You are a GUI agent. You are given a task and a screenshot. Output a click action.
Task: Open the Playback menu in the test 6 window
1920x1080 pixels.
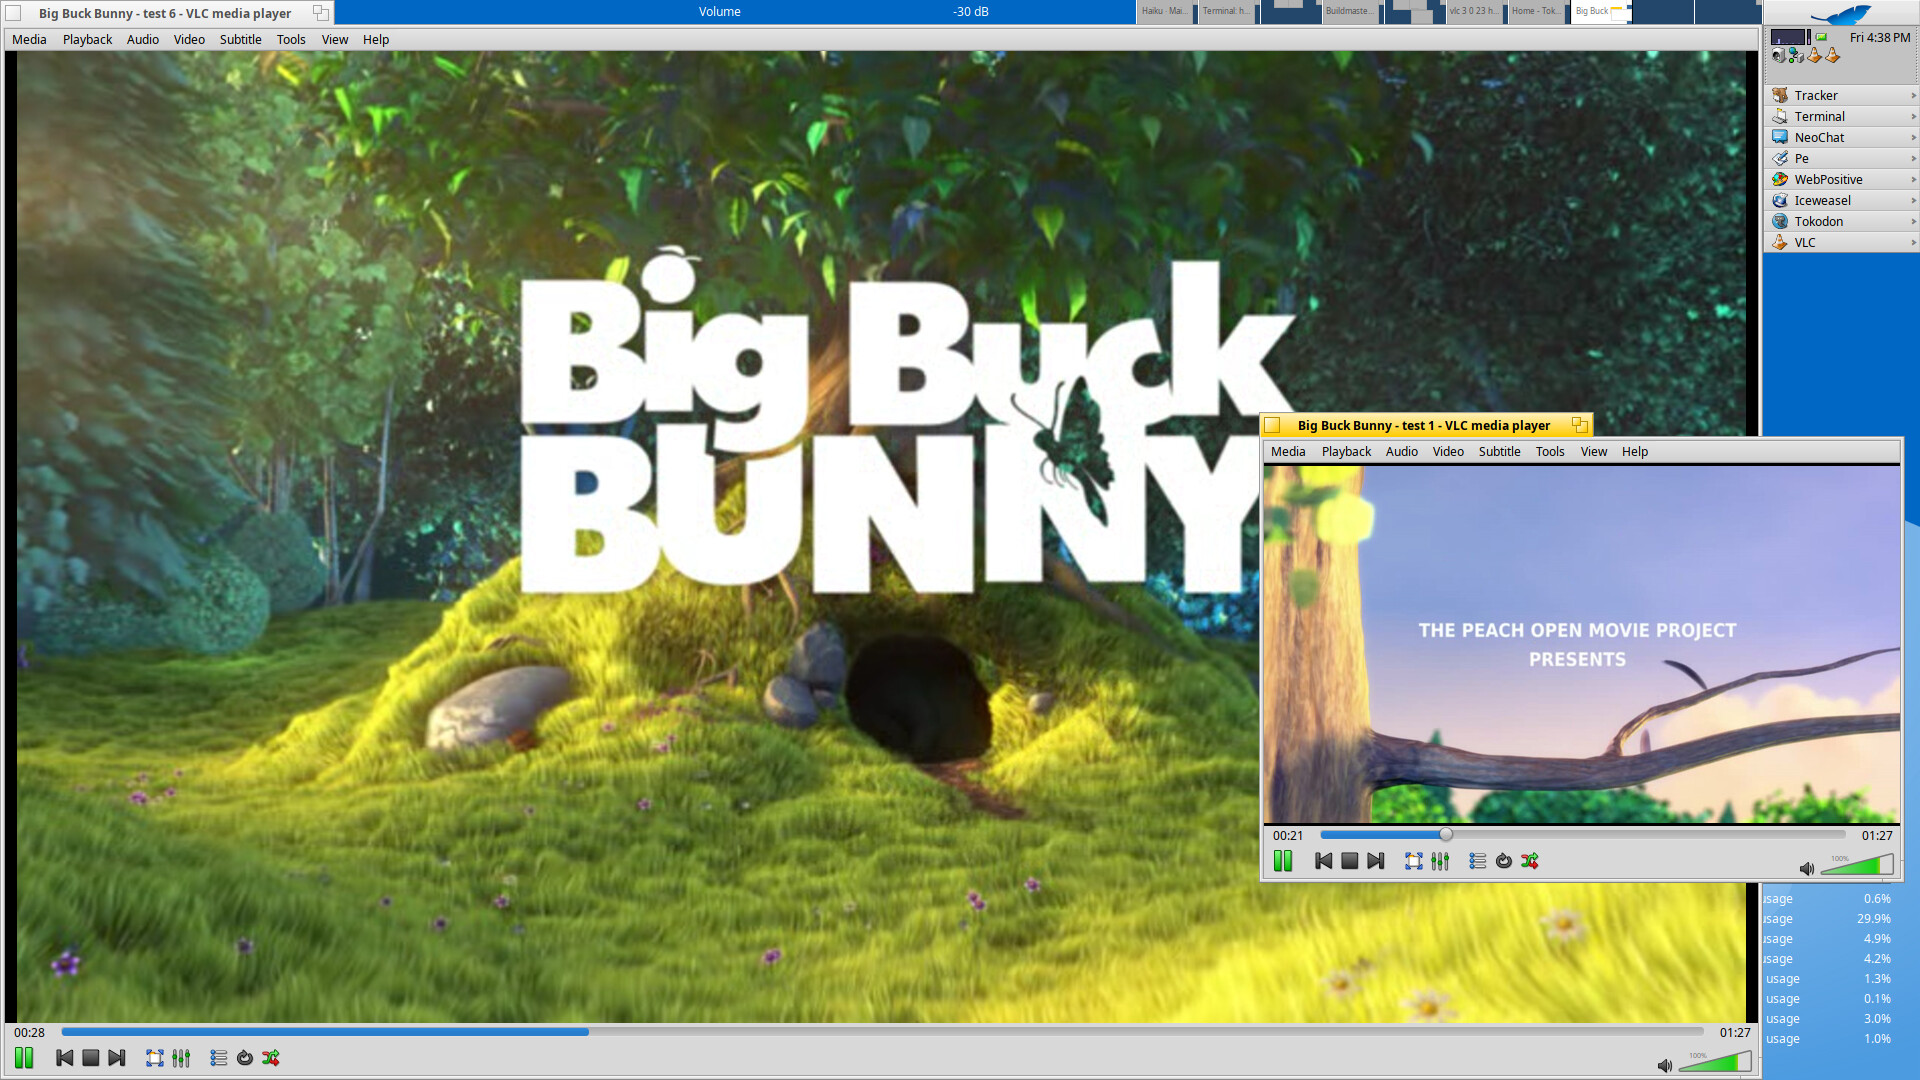[87, 40]
